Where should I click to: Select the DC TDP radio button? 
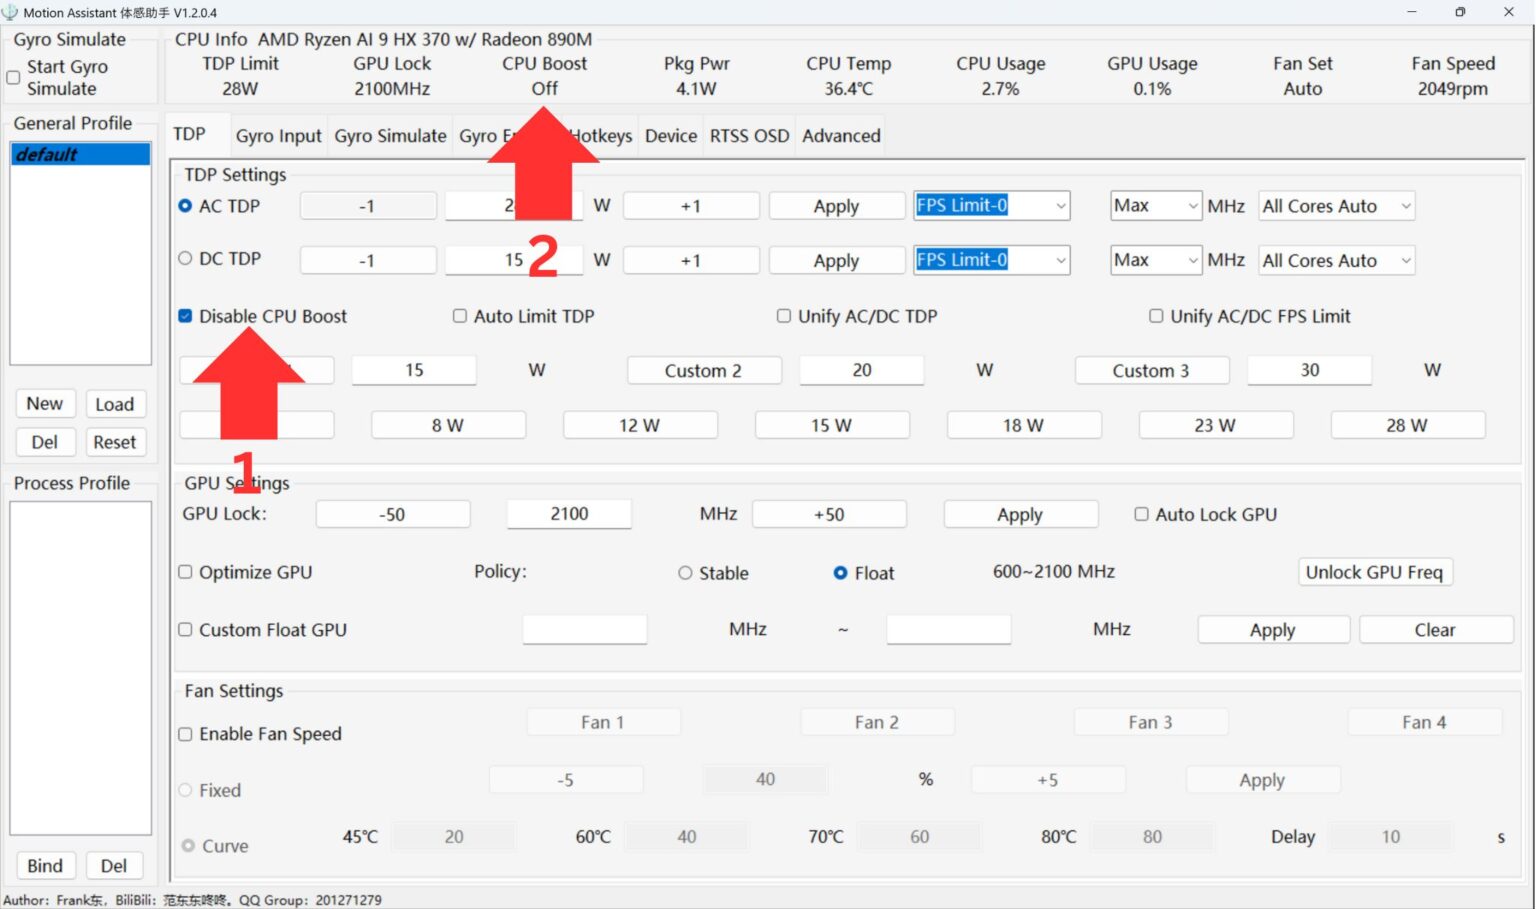coord(185,258)
